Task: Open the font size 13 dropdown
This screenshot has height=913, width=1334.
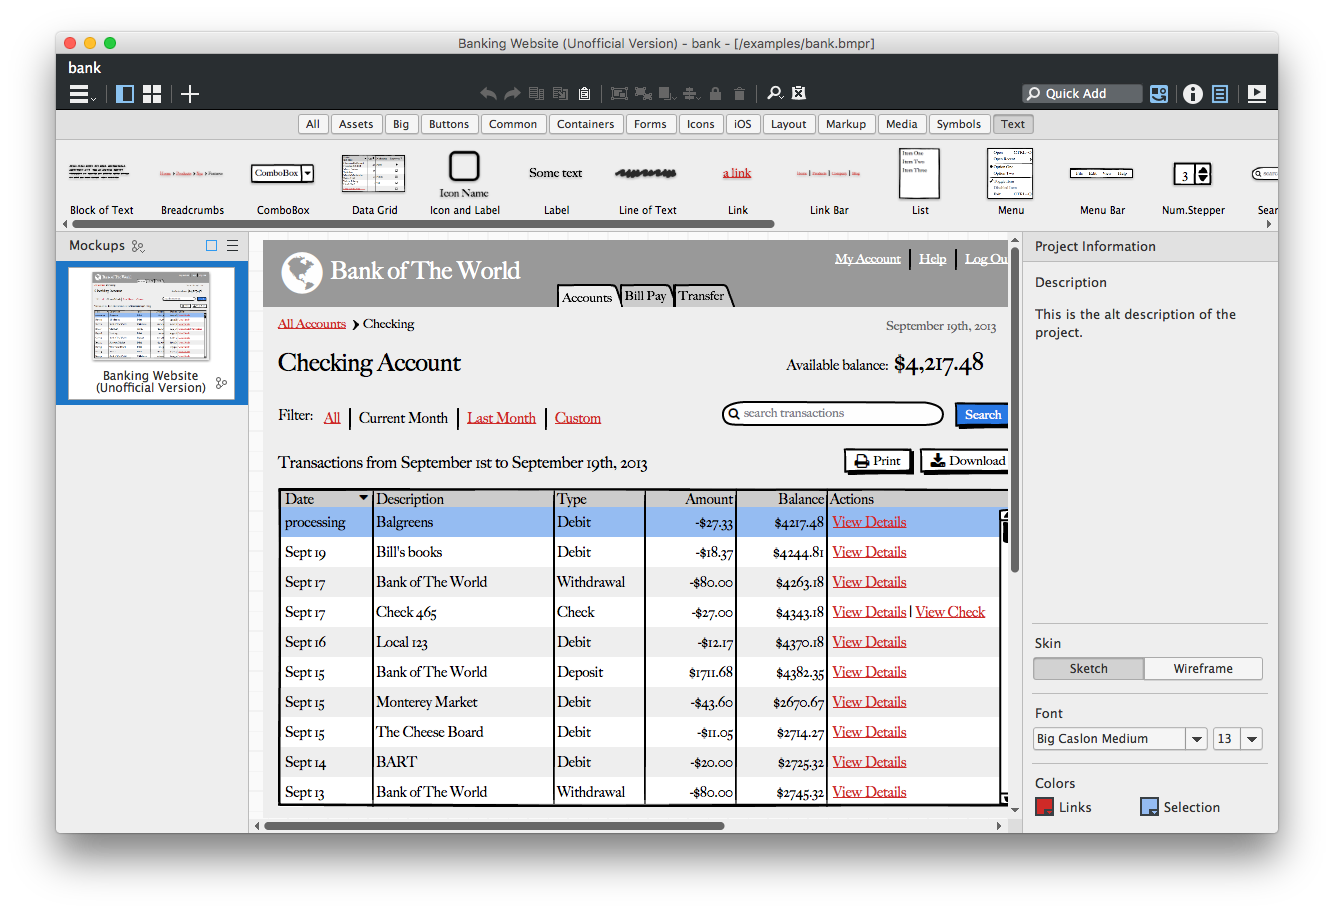Action: (1252, 739)
